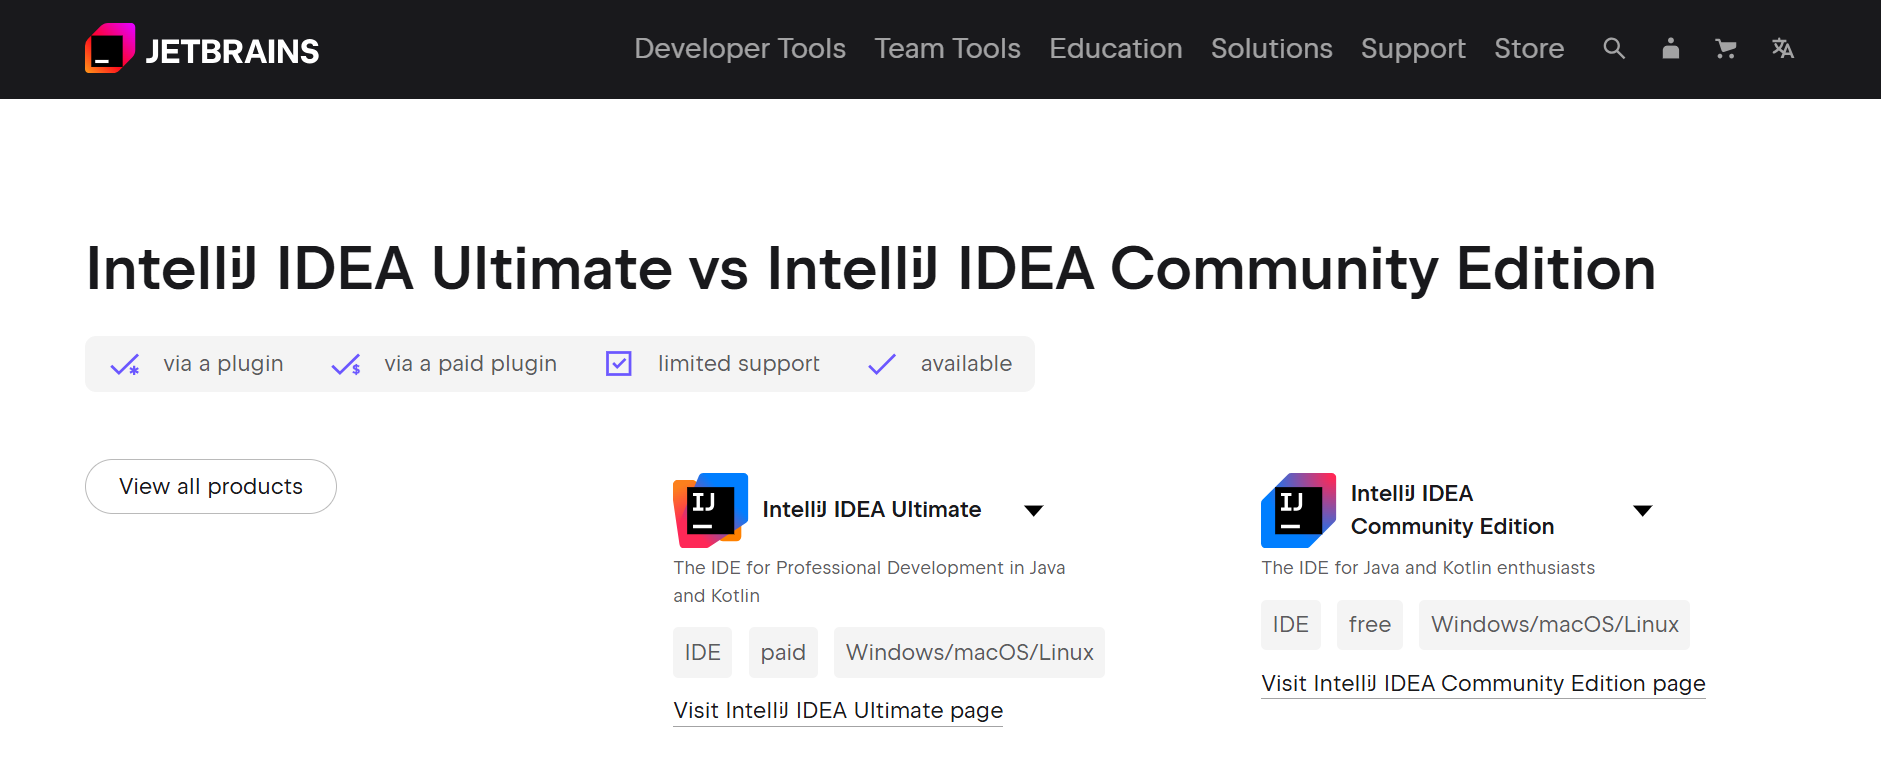Click the language switcher icon

[1783, 48]
